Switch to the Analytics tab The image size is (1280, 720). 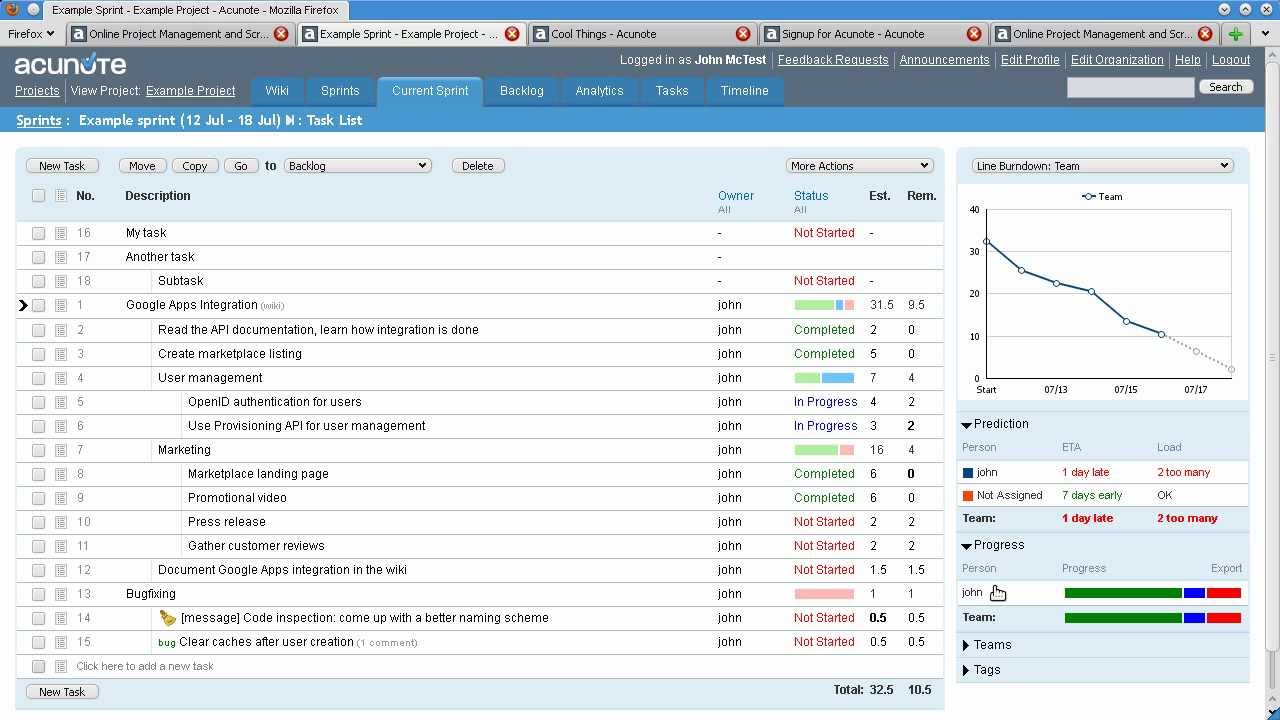[x=599, y=91]
